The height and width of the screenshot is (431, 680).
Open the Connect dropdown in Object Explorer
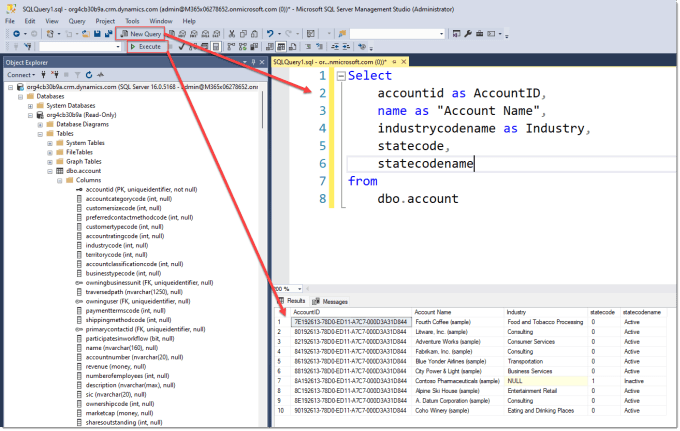click(21, 75)
